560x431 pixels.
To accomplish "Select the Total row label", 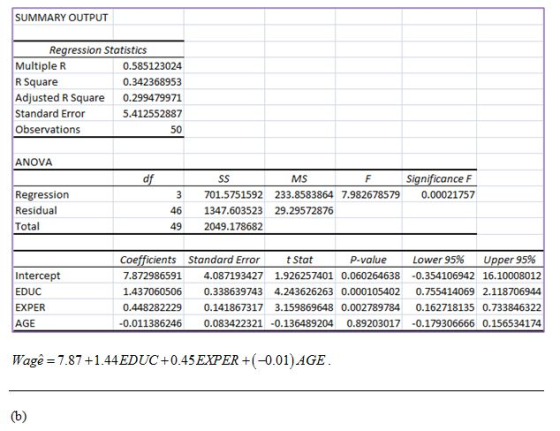I will pyautogui.click(x=27, y=226).
